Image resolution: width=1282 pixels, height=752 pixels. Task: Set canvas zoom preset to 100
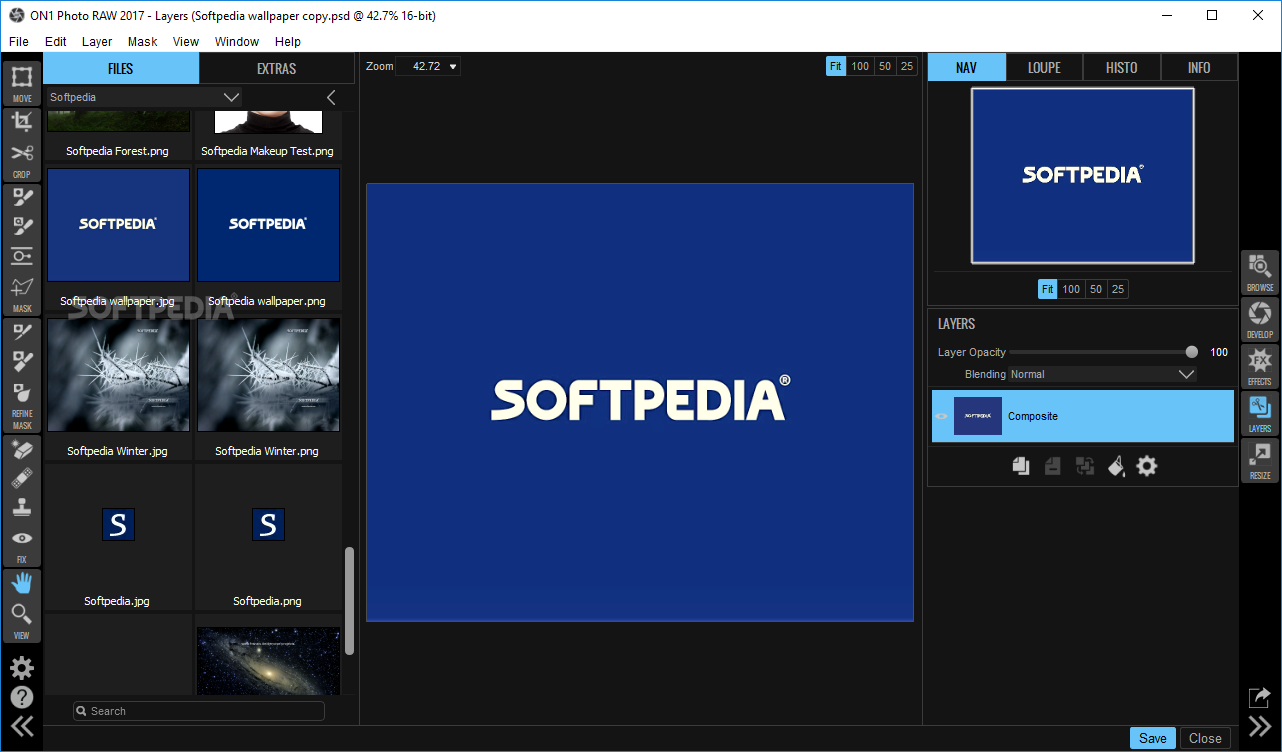click(860, 66)
